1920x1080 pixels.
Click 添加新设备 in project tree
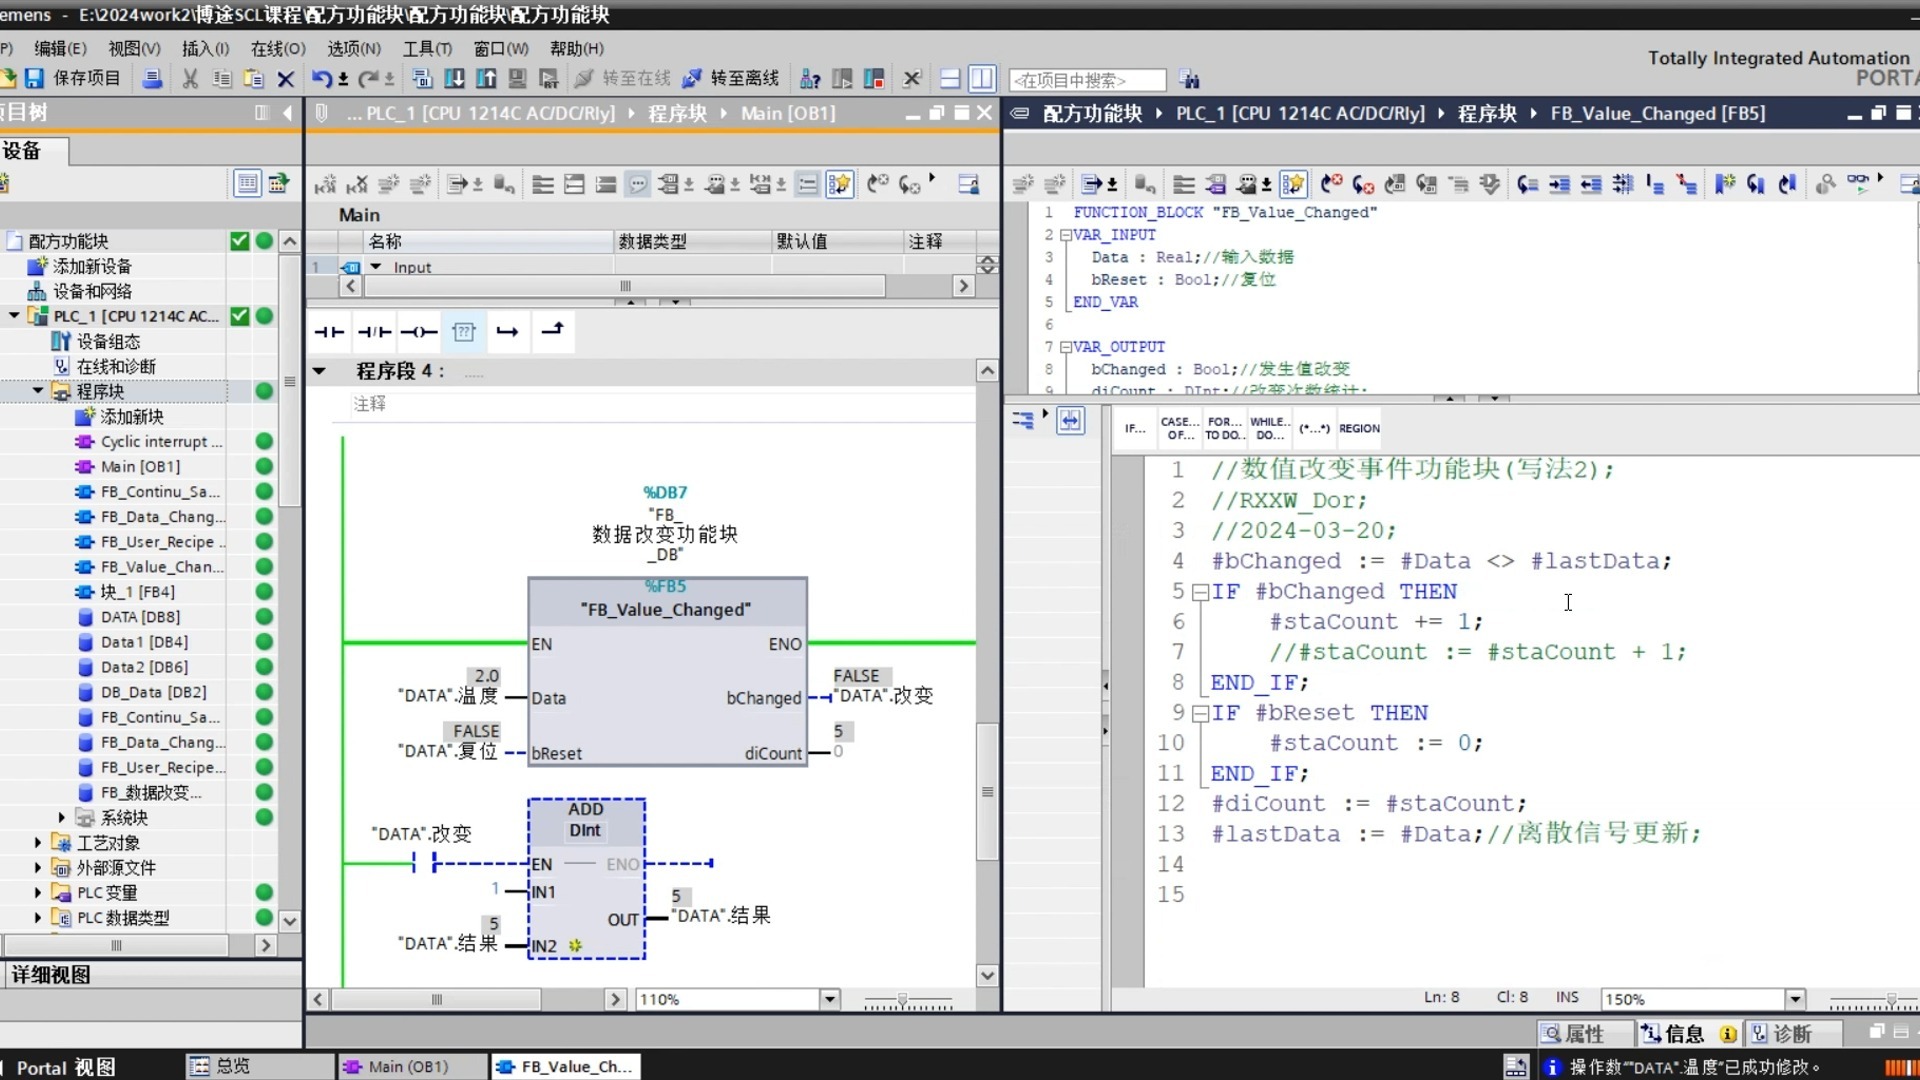(92, 266)
